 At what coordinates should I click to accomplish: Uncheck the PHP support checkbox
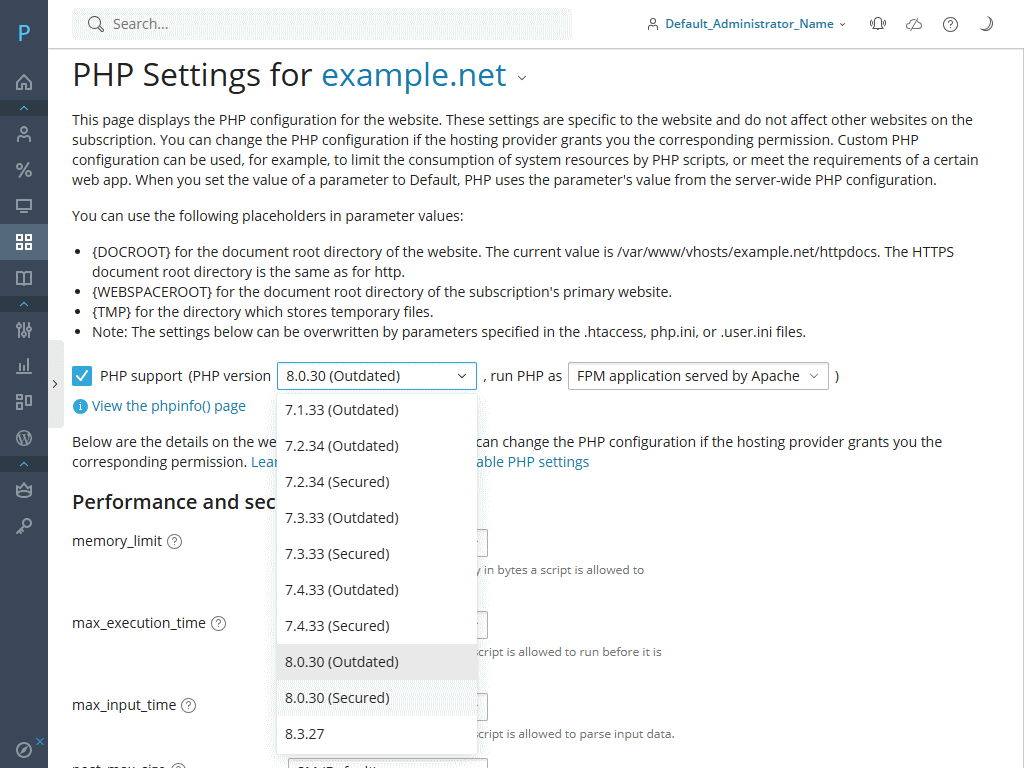click(80, 376)
